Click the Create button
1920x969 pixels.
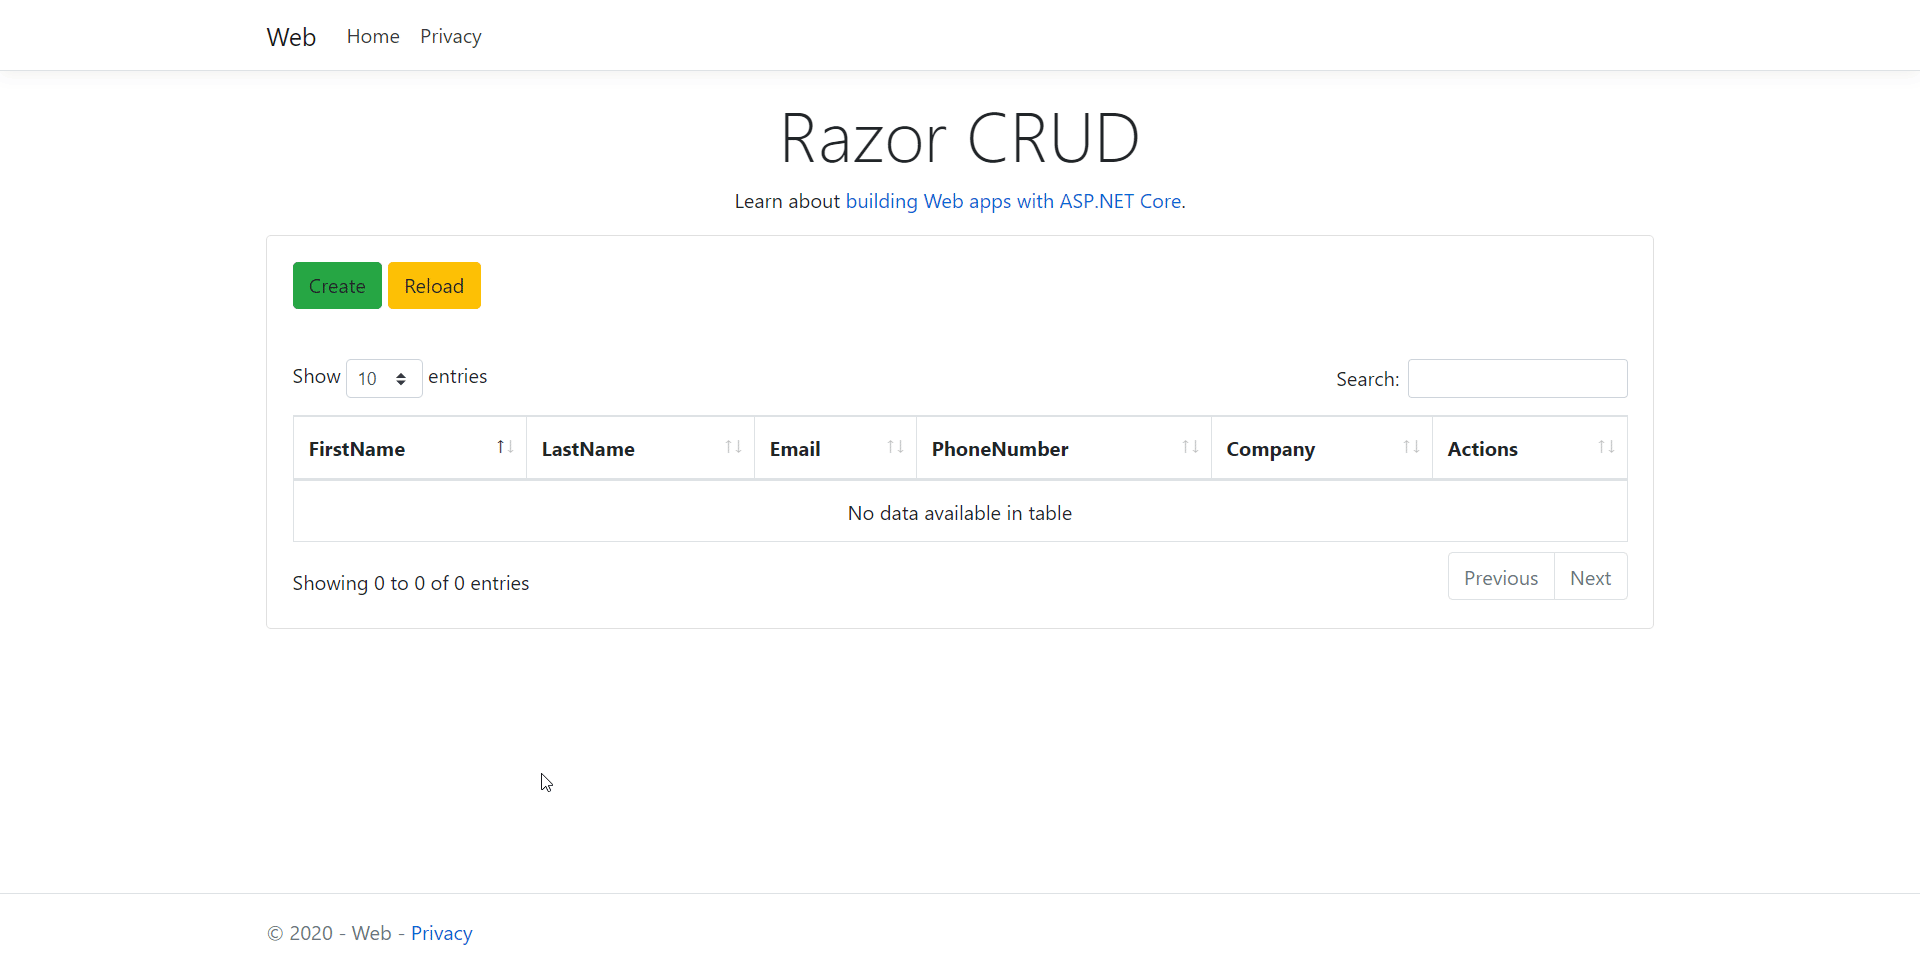tap(336, 285)
